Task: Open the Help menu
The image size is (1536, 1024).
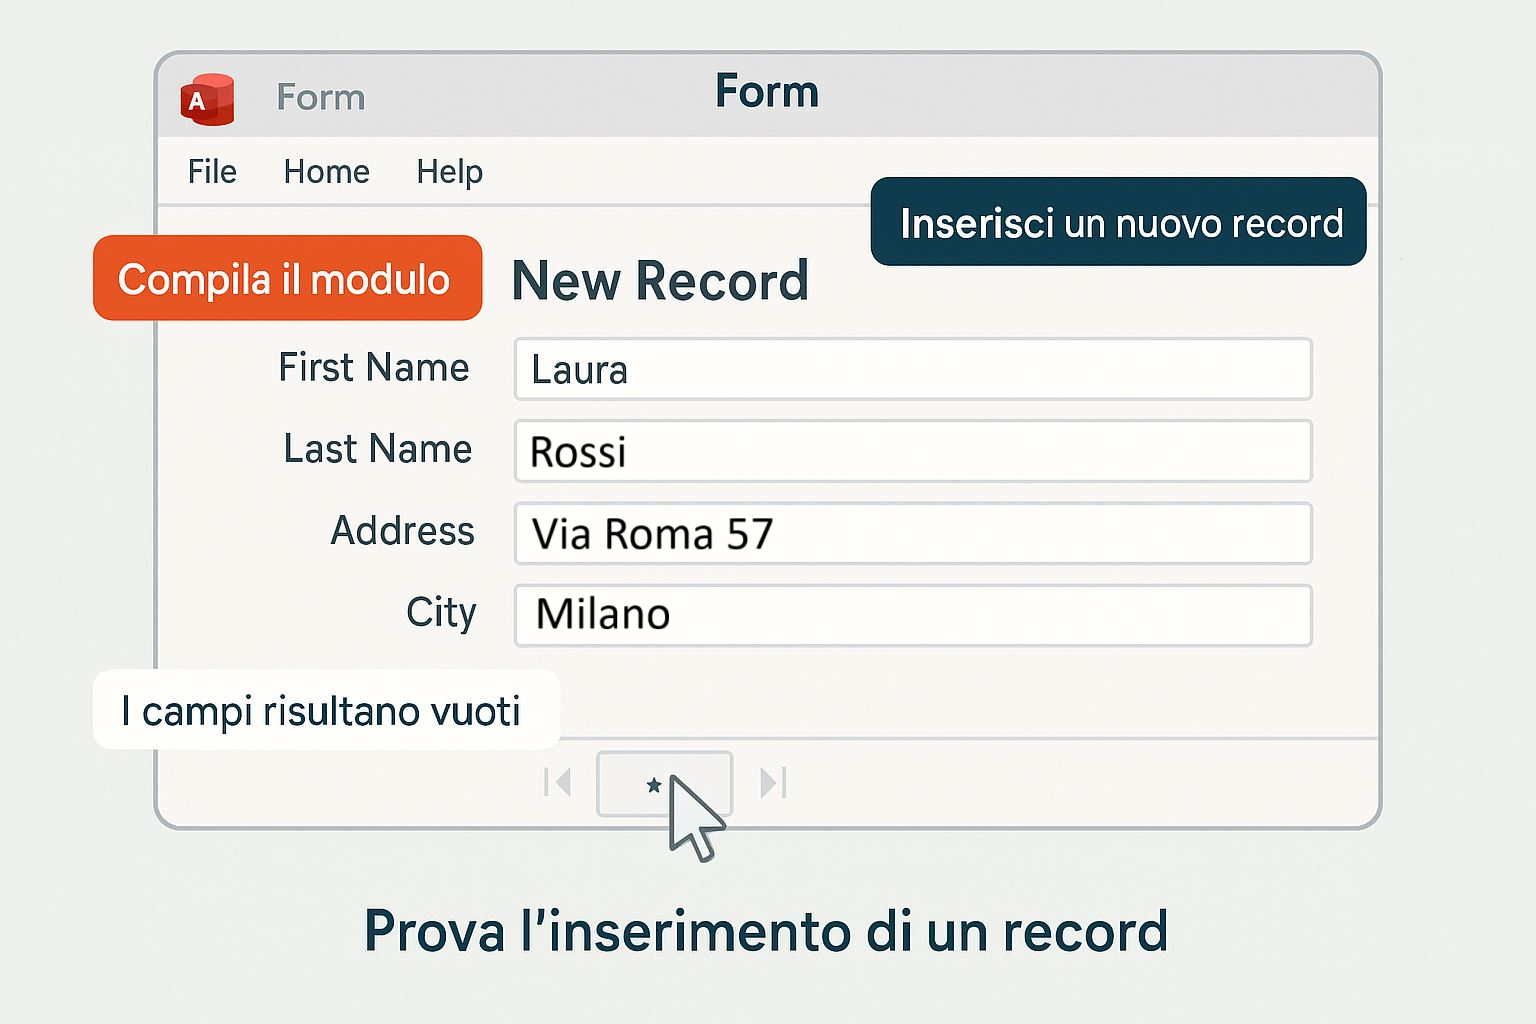Action: 449,172
